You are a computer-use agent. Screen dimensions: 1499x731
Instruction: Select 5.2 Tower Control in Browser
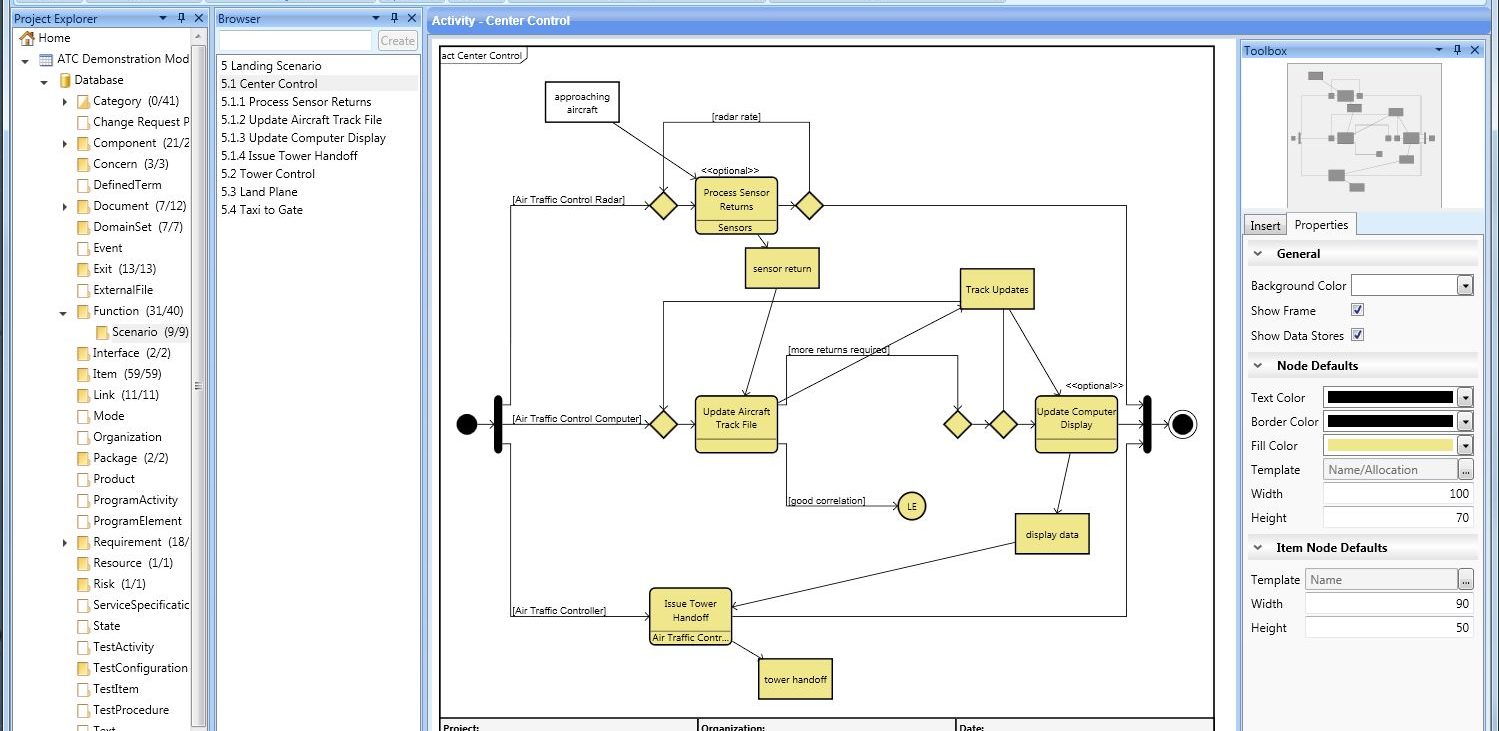[268, 174]
